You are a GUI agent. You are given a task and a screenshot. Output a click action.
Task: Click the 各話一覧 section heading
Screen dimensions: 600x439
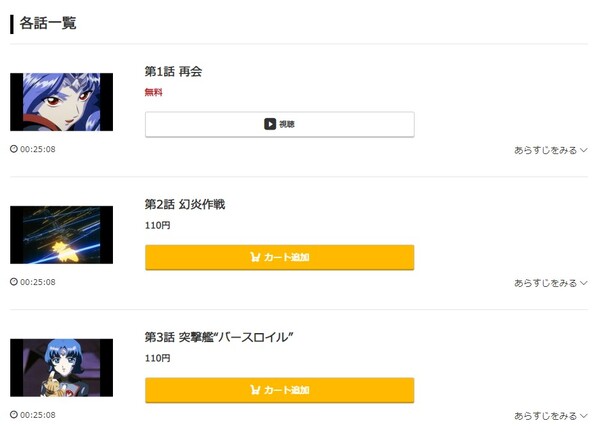(48, 23)
